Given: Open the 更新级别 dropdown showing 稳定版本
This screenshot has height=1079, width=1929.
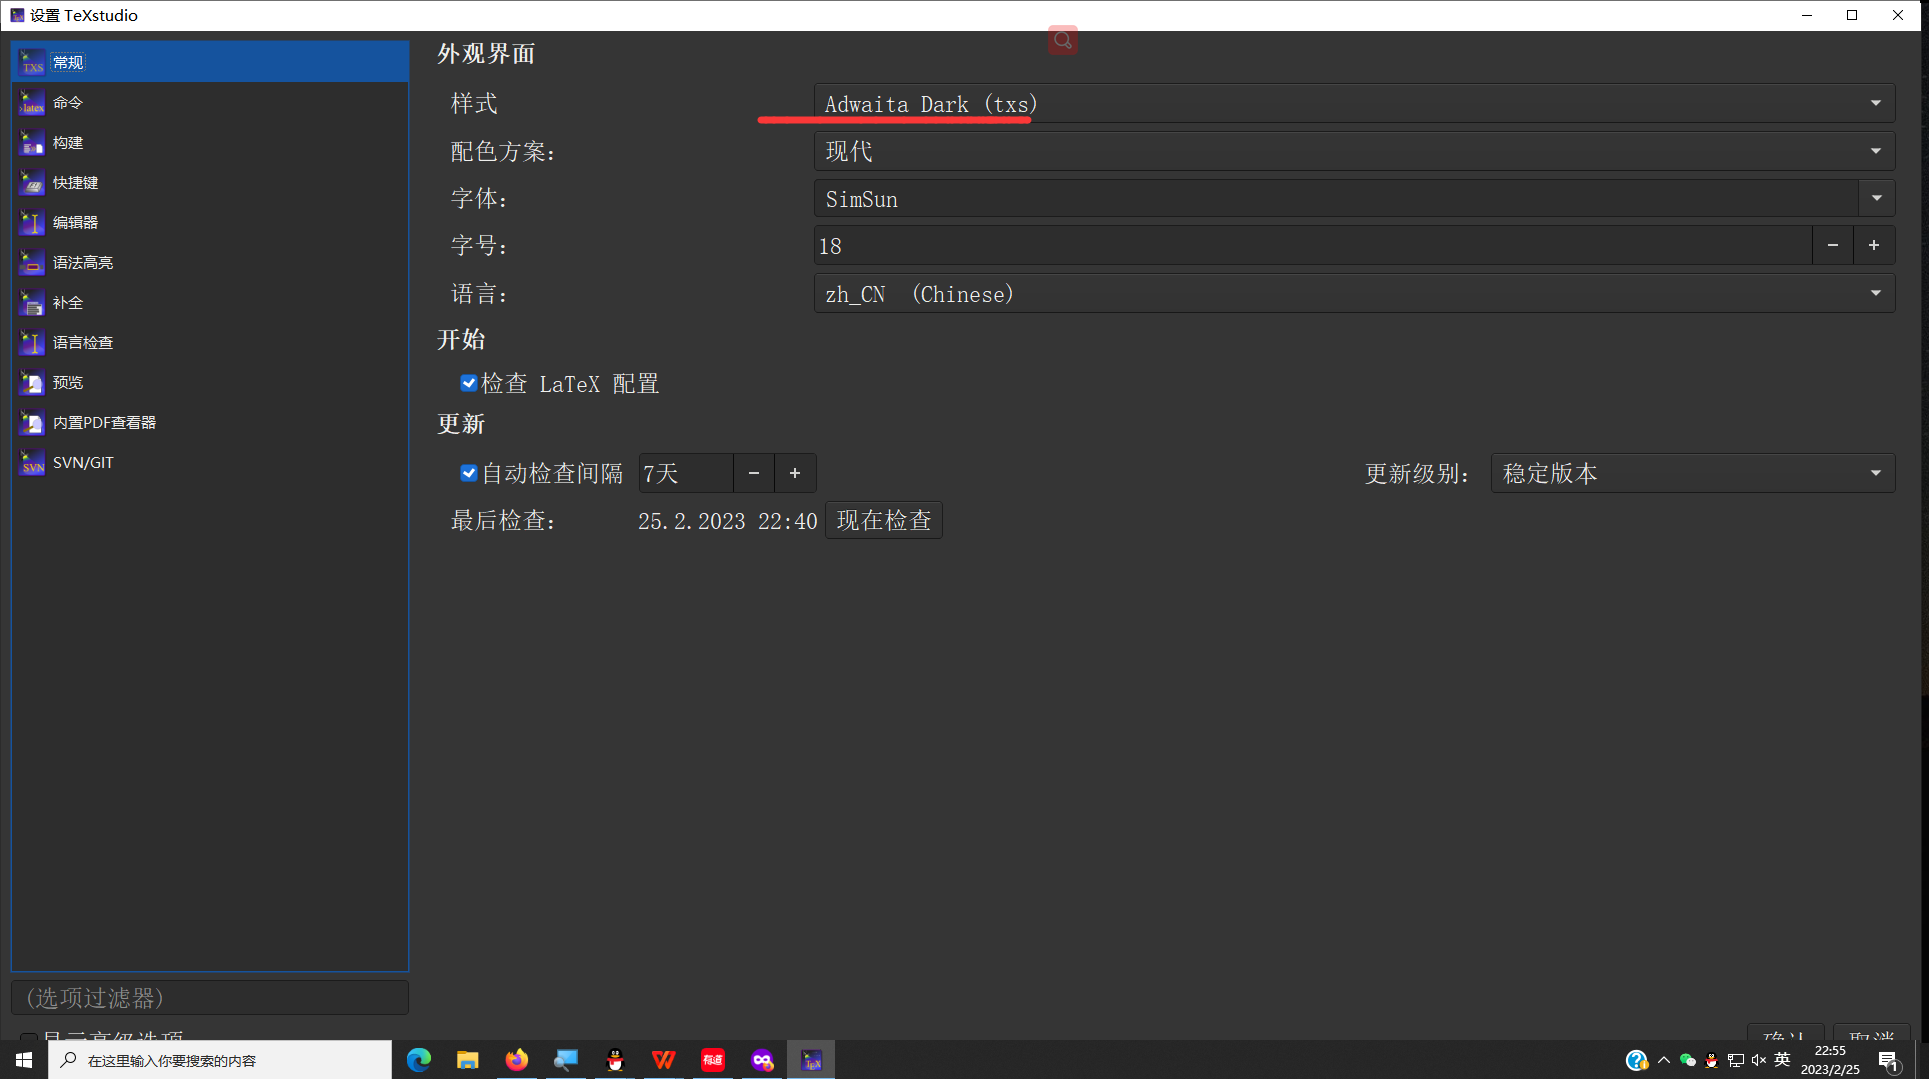Looking at the screenshot, I should pos(1692,473).
